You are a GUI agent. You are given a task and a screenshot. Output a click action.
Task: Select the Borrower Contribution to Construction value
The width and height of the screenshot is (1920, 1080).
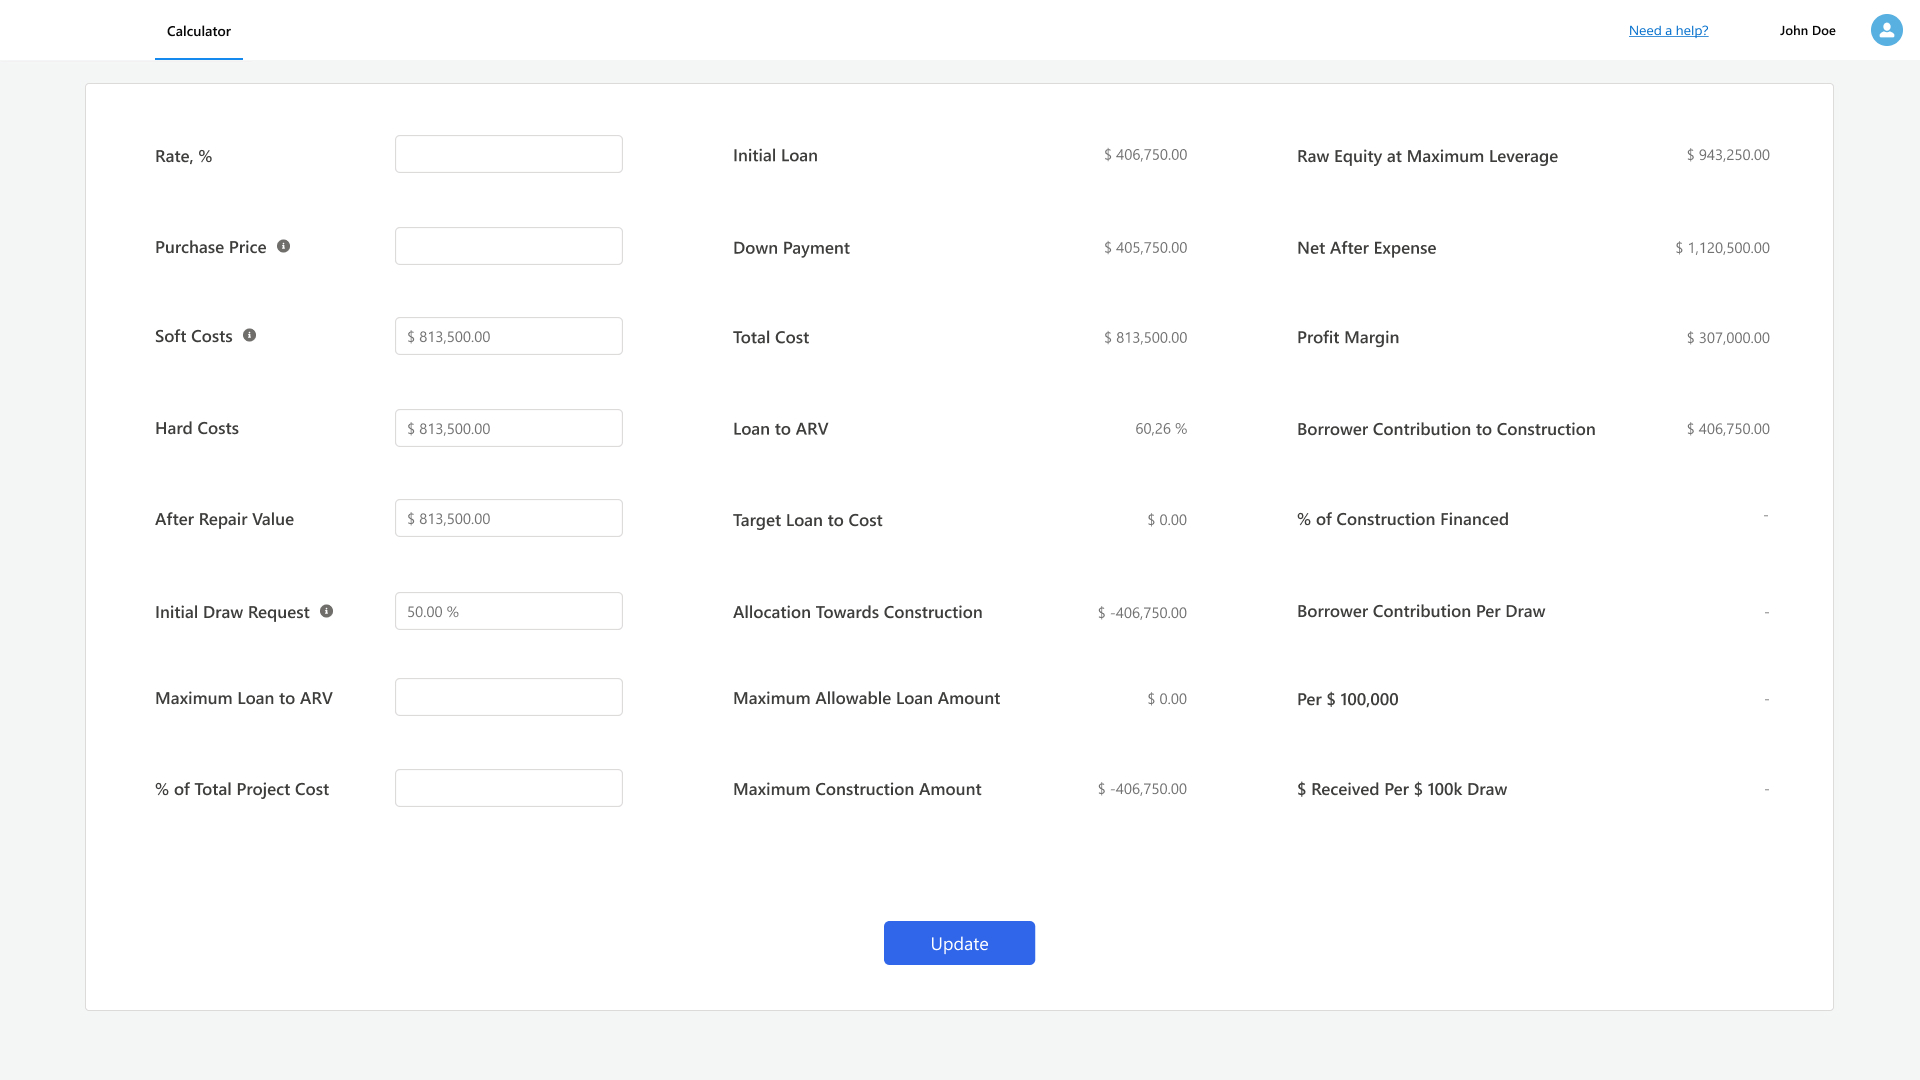pos(1728,429)
